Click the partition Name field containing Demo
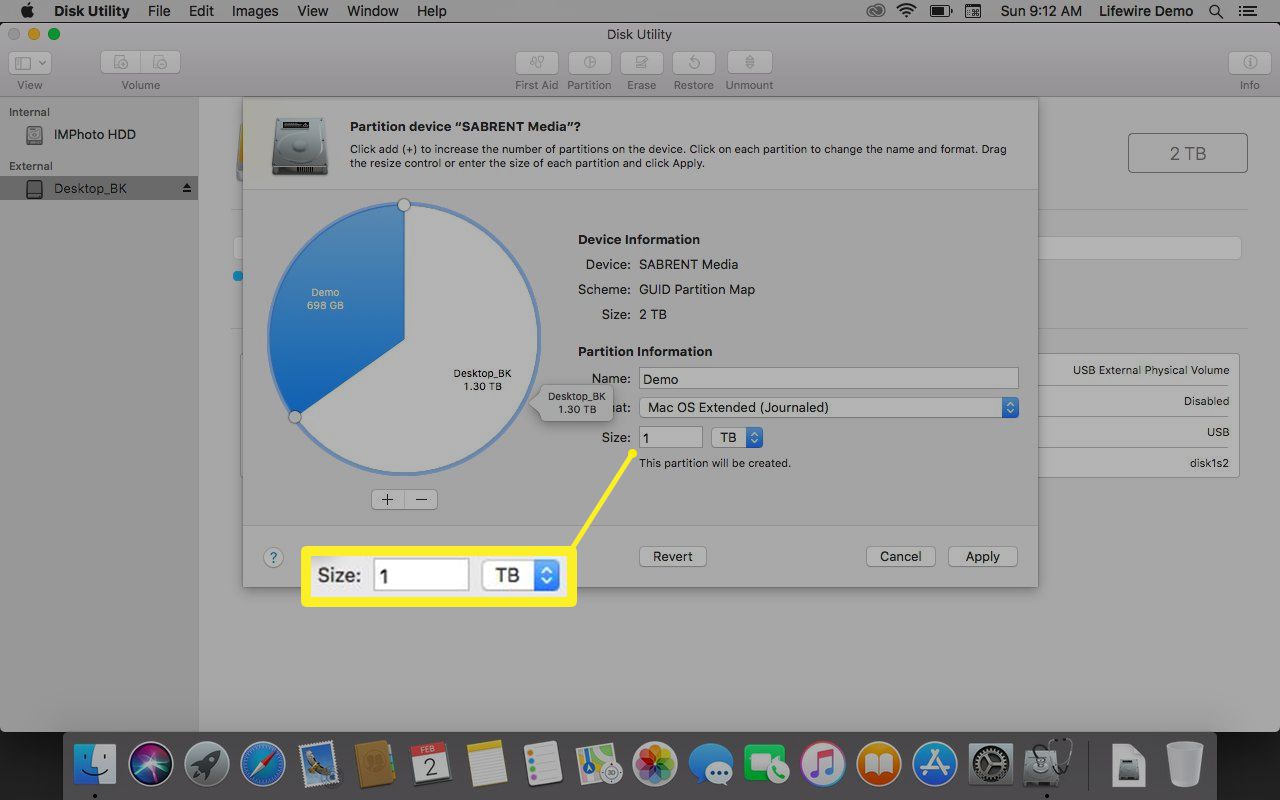This screenshot has width=1280, height=800. click(829, 378)
